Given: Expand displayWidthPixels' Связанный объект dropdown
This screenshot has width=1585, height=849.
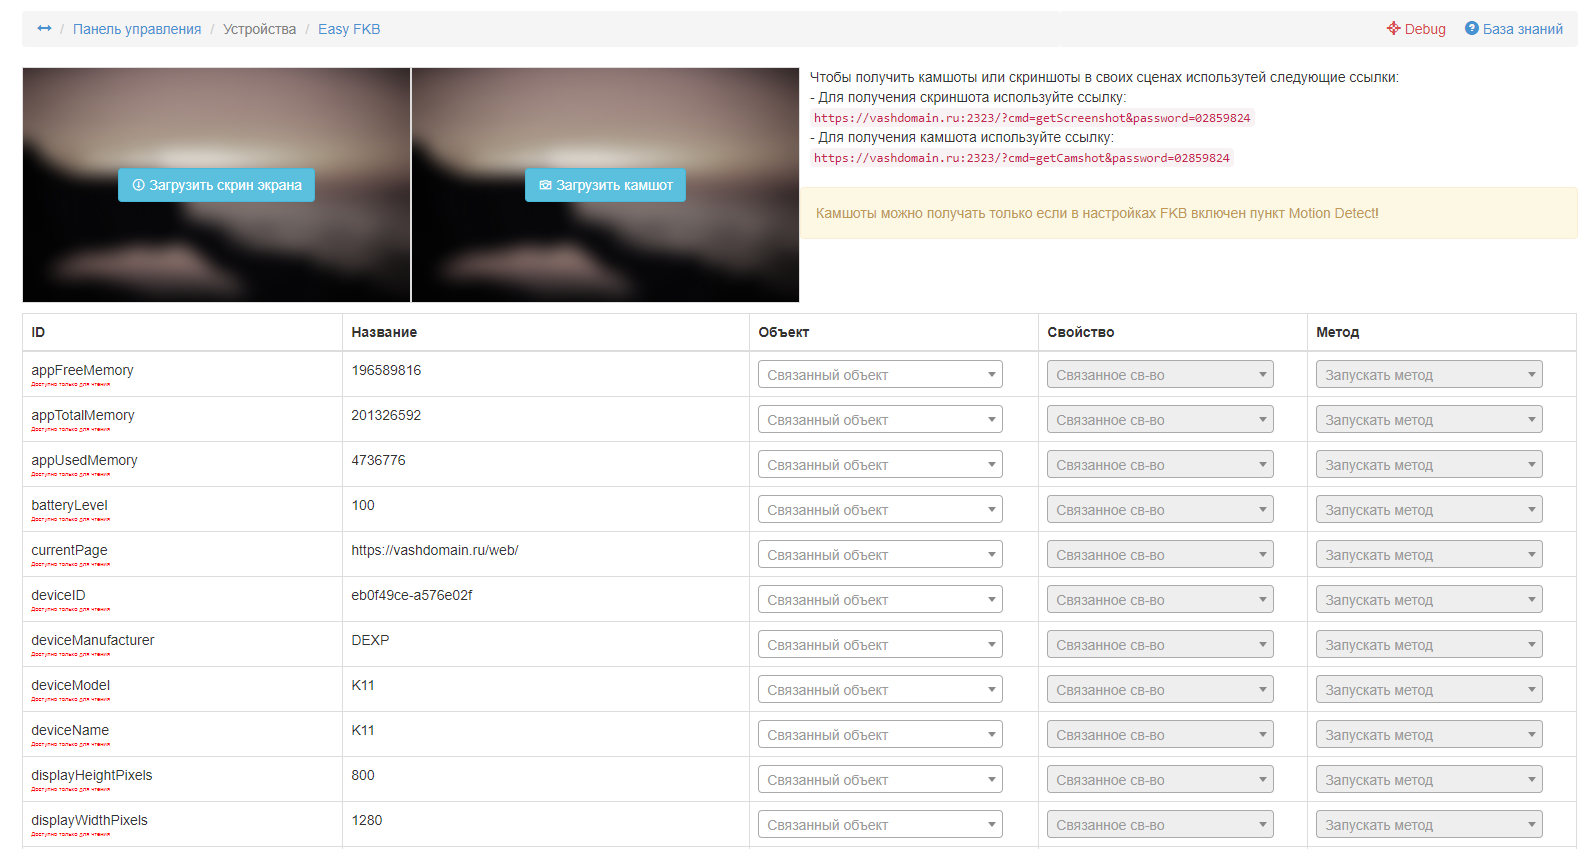Looking at the screenshot, I should pos(880,825).
